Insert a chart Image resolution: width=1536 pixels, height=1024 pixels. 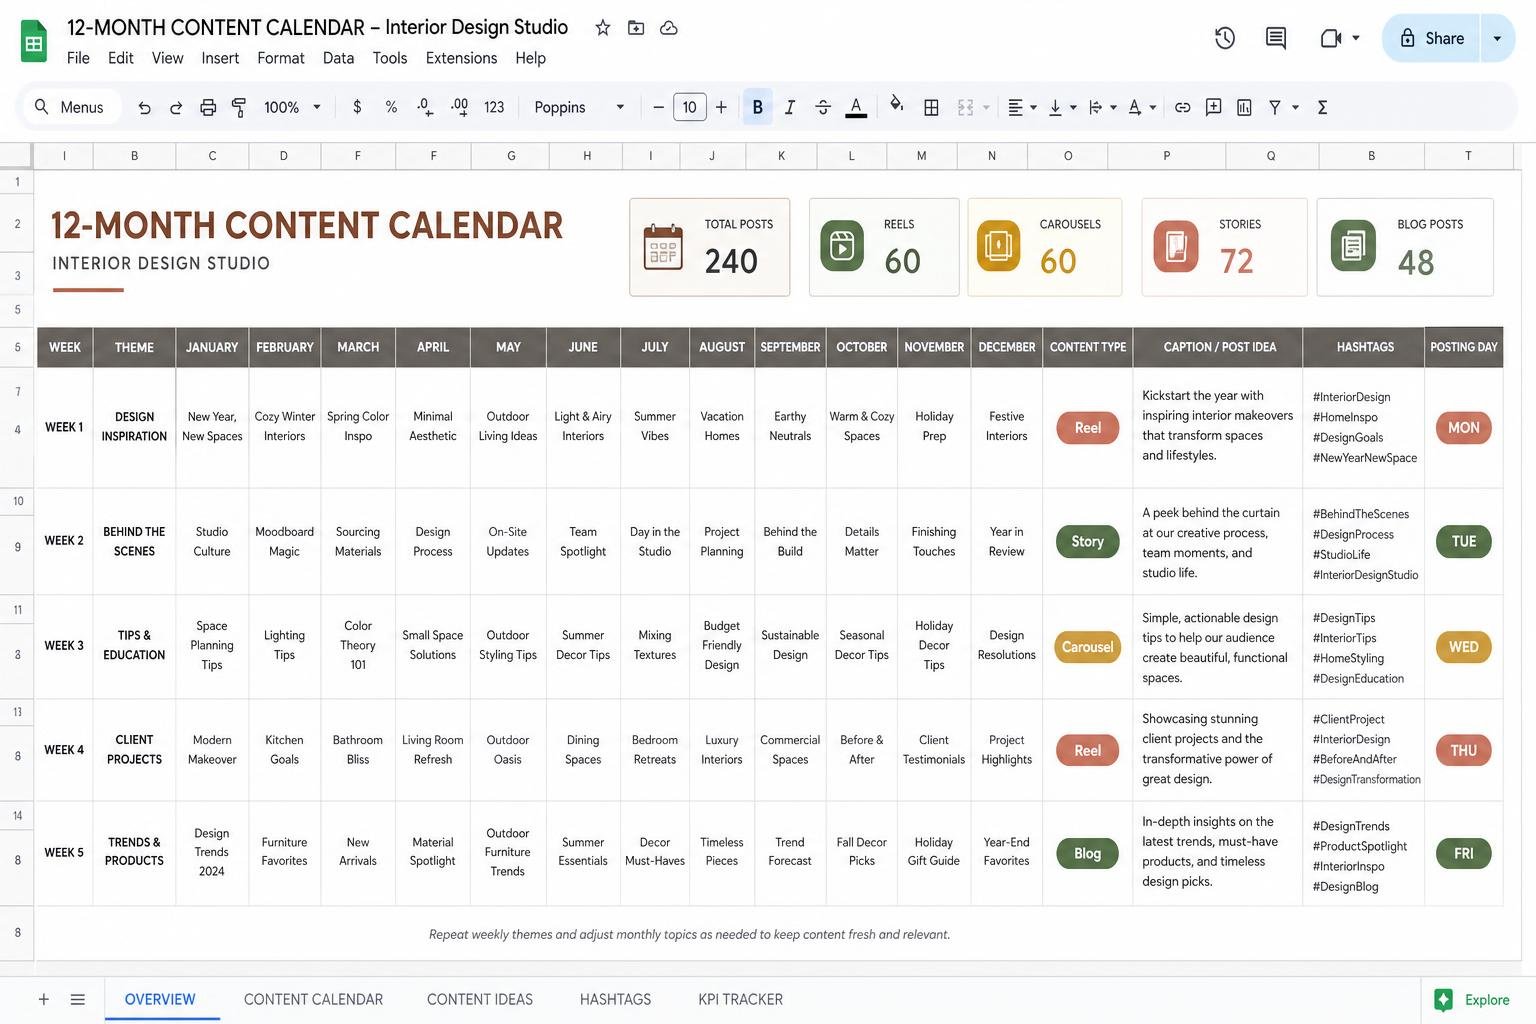[1244, 107]
